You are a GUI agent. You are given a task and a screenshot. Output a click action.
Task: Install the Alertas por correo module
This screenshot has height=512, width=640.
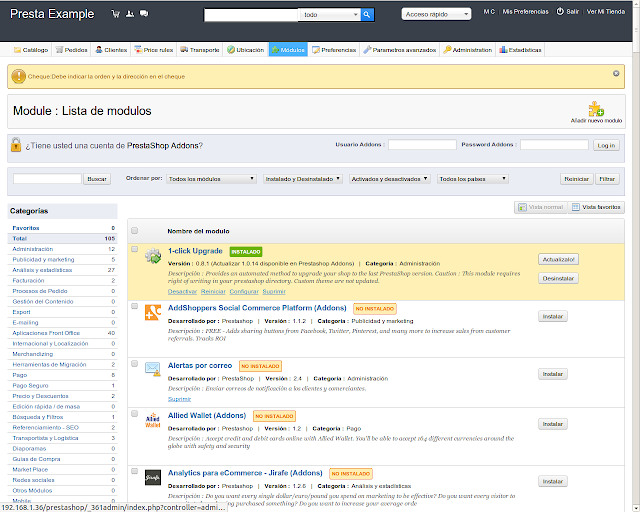point(553,374)
